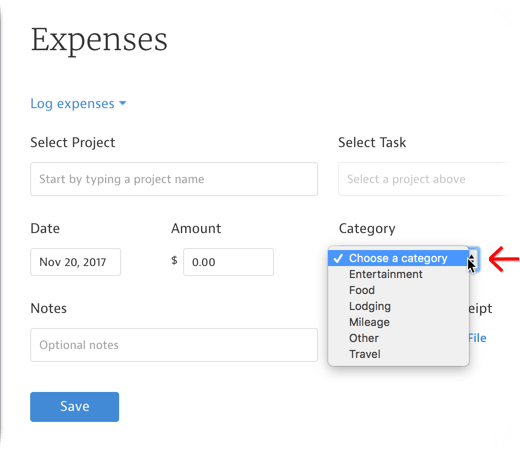The image size is (520, 450).
Task: Click the File link under Receipt
Action: [477, 338]
